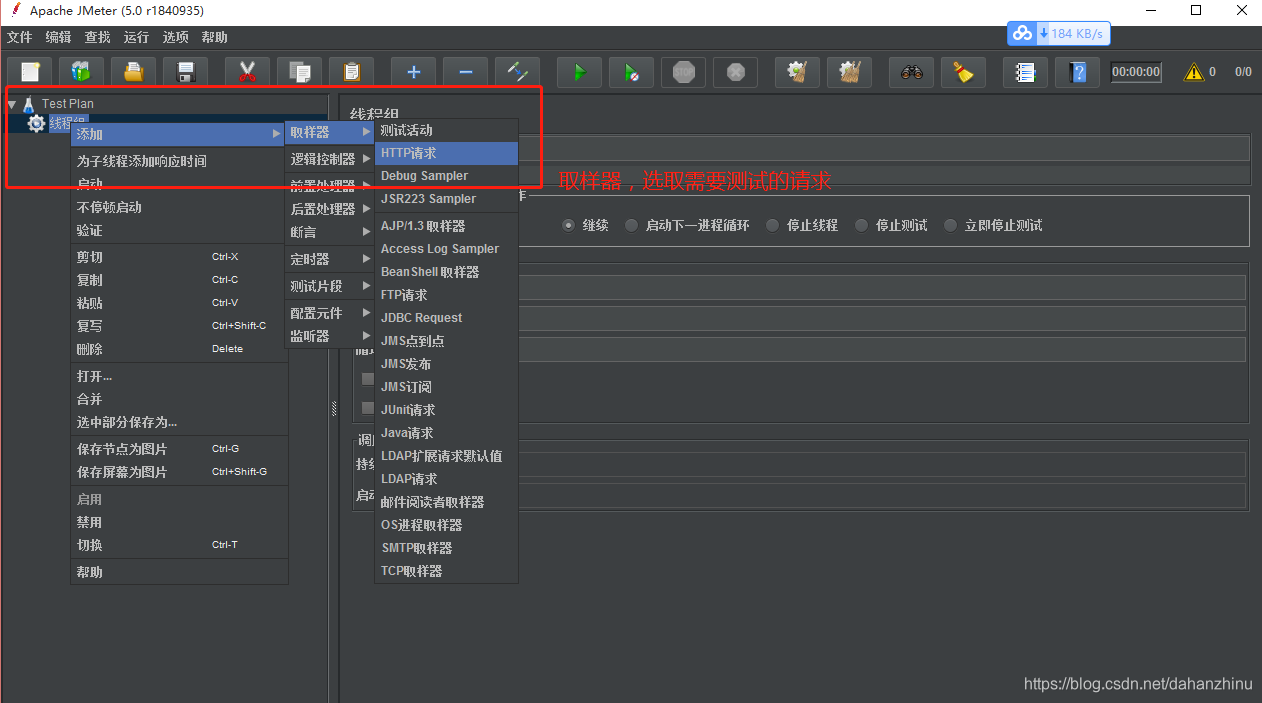Click the Clear All brooms icon
The height and width of the screenshot is (703, 1262).
coord(849,72)
